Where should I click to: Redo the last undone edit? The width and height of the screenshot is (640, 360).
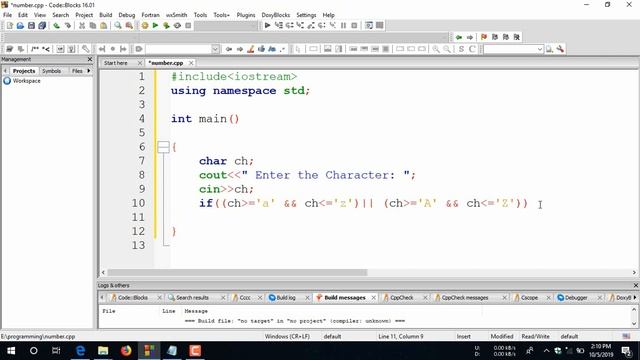point(68,26)
